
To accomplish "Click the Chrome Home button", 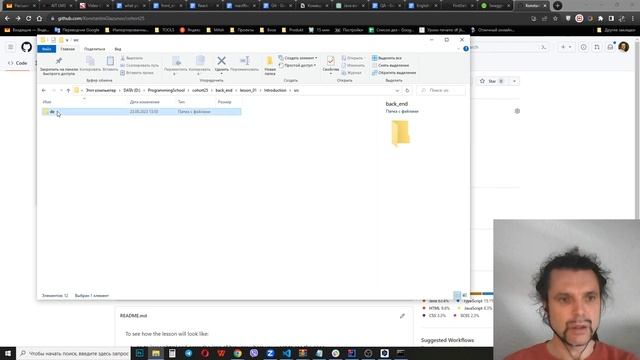I will (39, 18).
